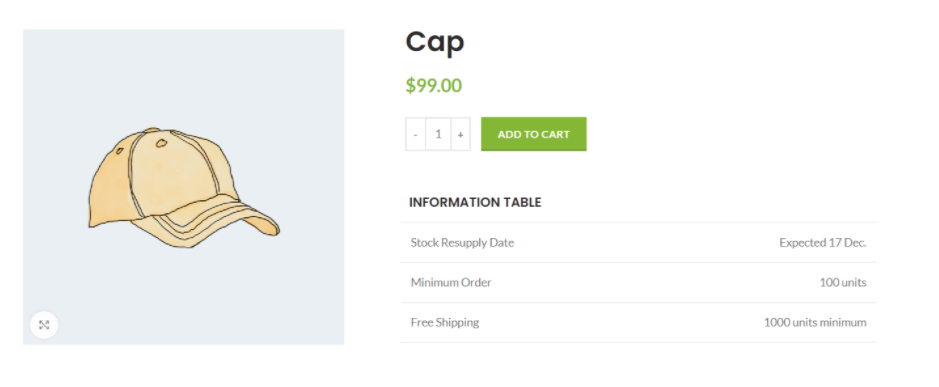Image resolution: width=939 pixels, height=387 pixels.
Task: Click the Information Table heading
Action: click(x=475, y=202)
